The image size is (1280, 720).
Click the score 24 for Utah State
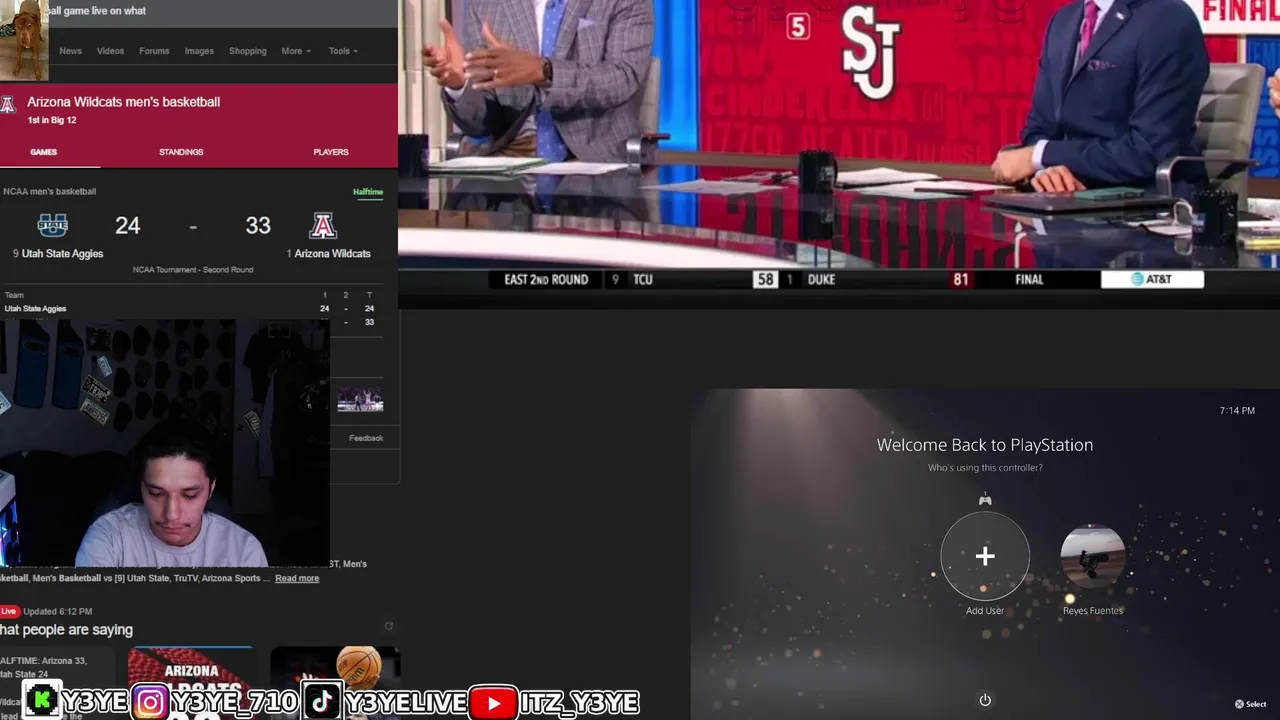[128, 226]
